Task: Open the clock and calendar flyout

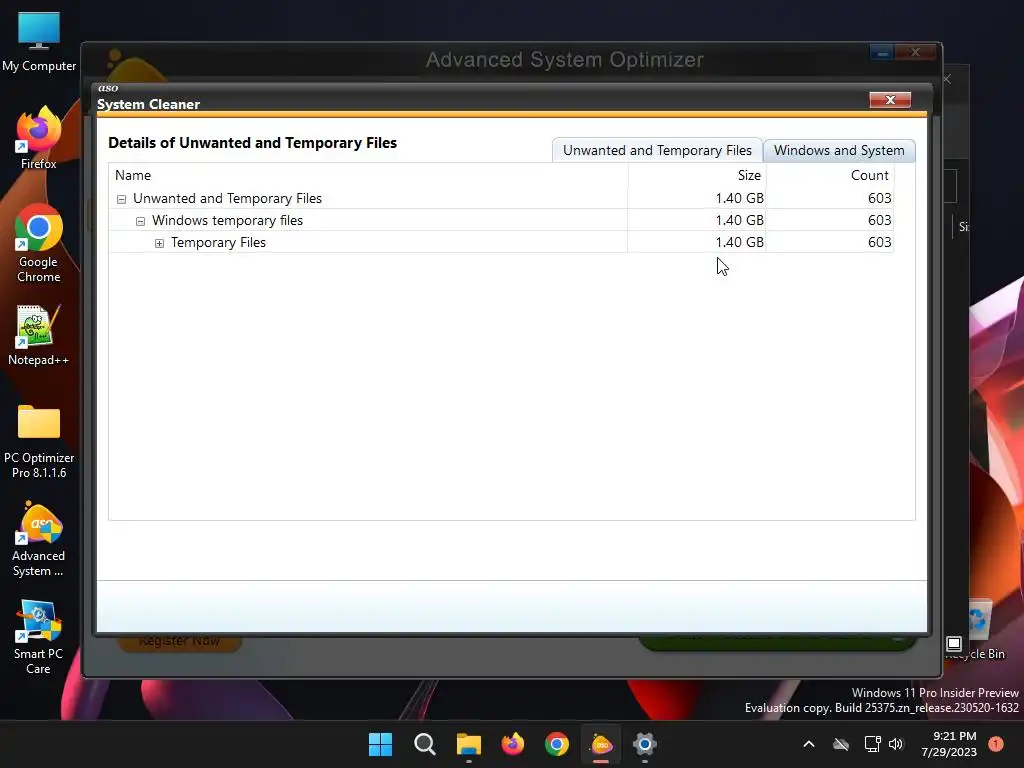Action: pyautogui.click(x=949, y=744)
